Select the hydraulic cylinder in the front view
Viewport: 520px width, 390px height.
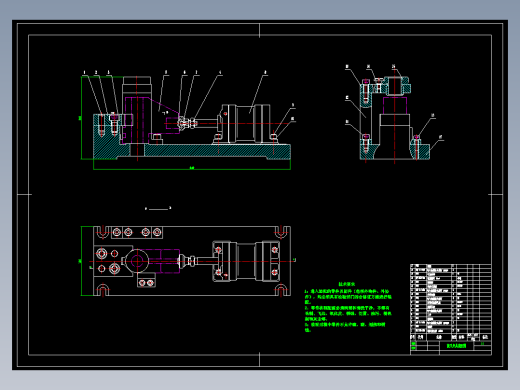coord(245,124)
